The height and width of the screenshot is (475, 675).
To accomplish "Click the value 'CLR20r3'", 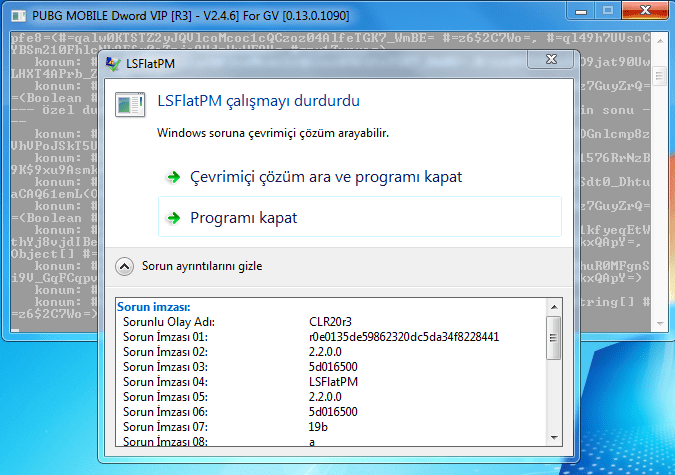I will coord(330,322).
